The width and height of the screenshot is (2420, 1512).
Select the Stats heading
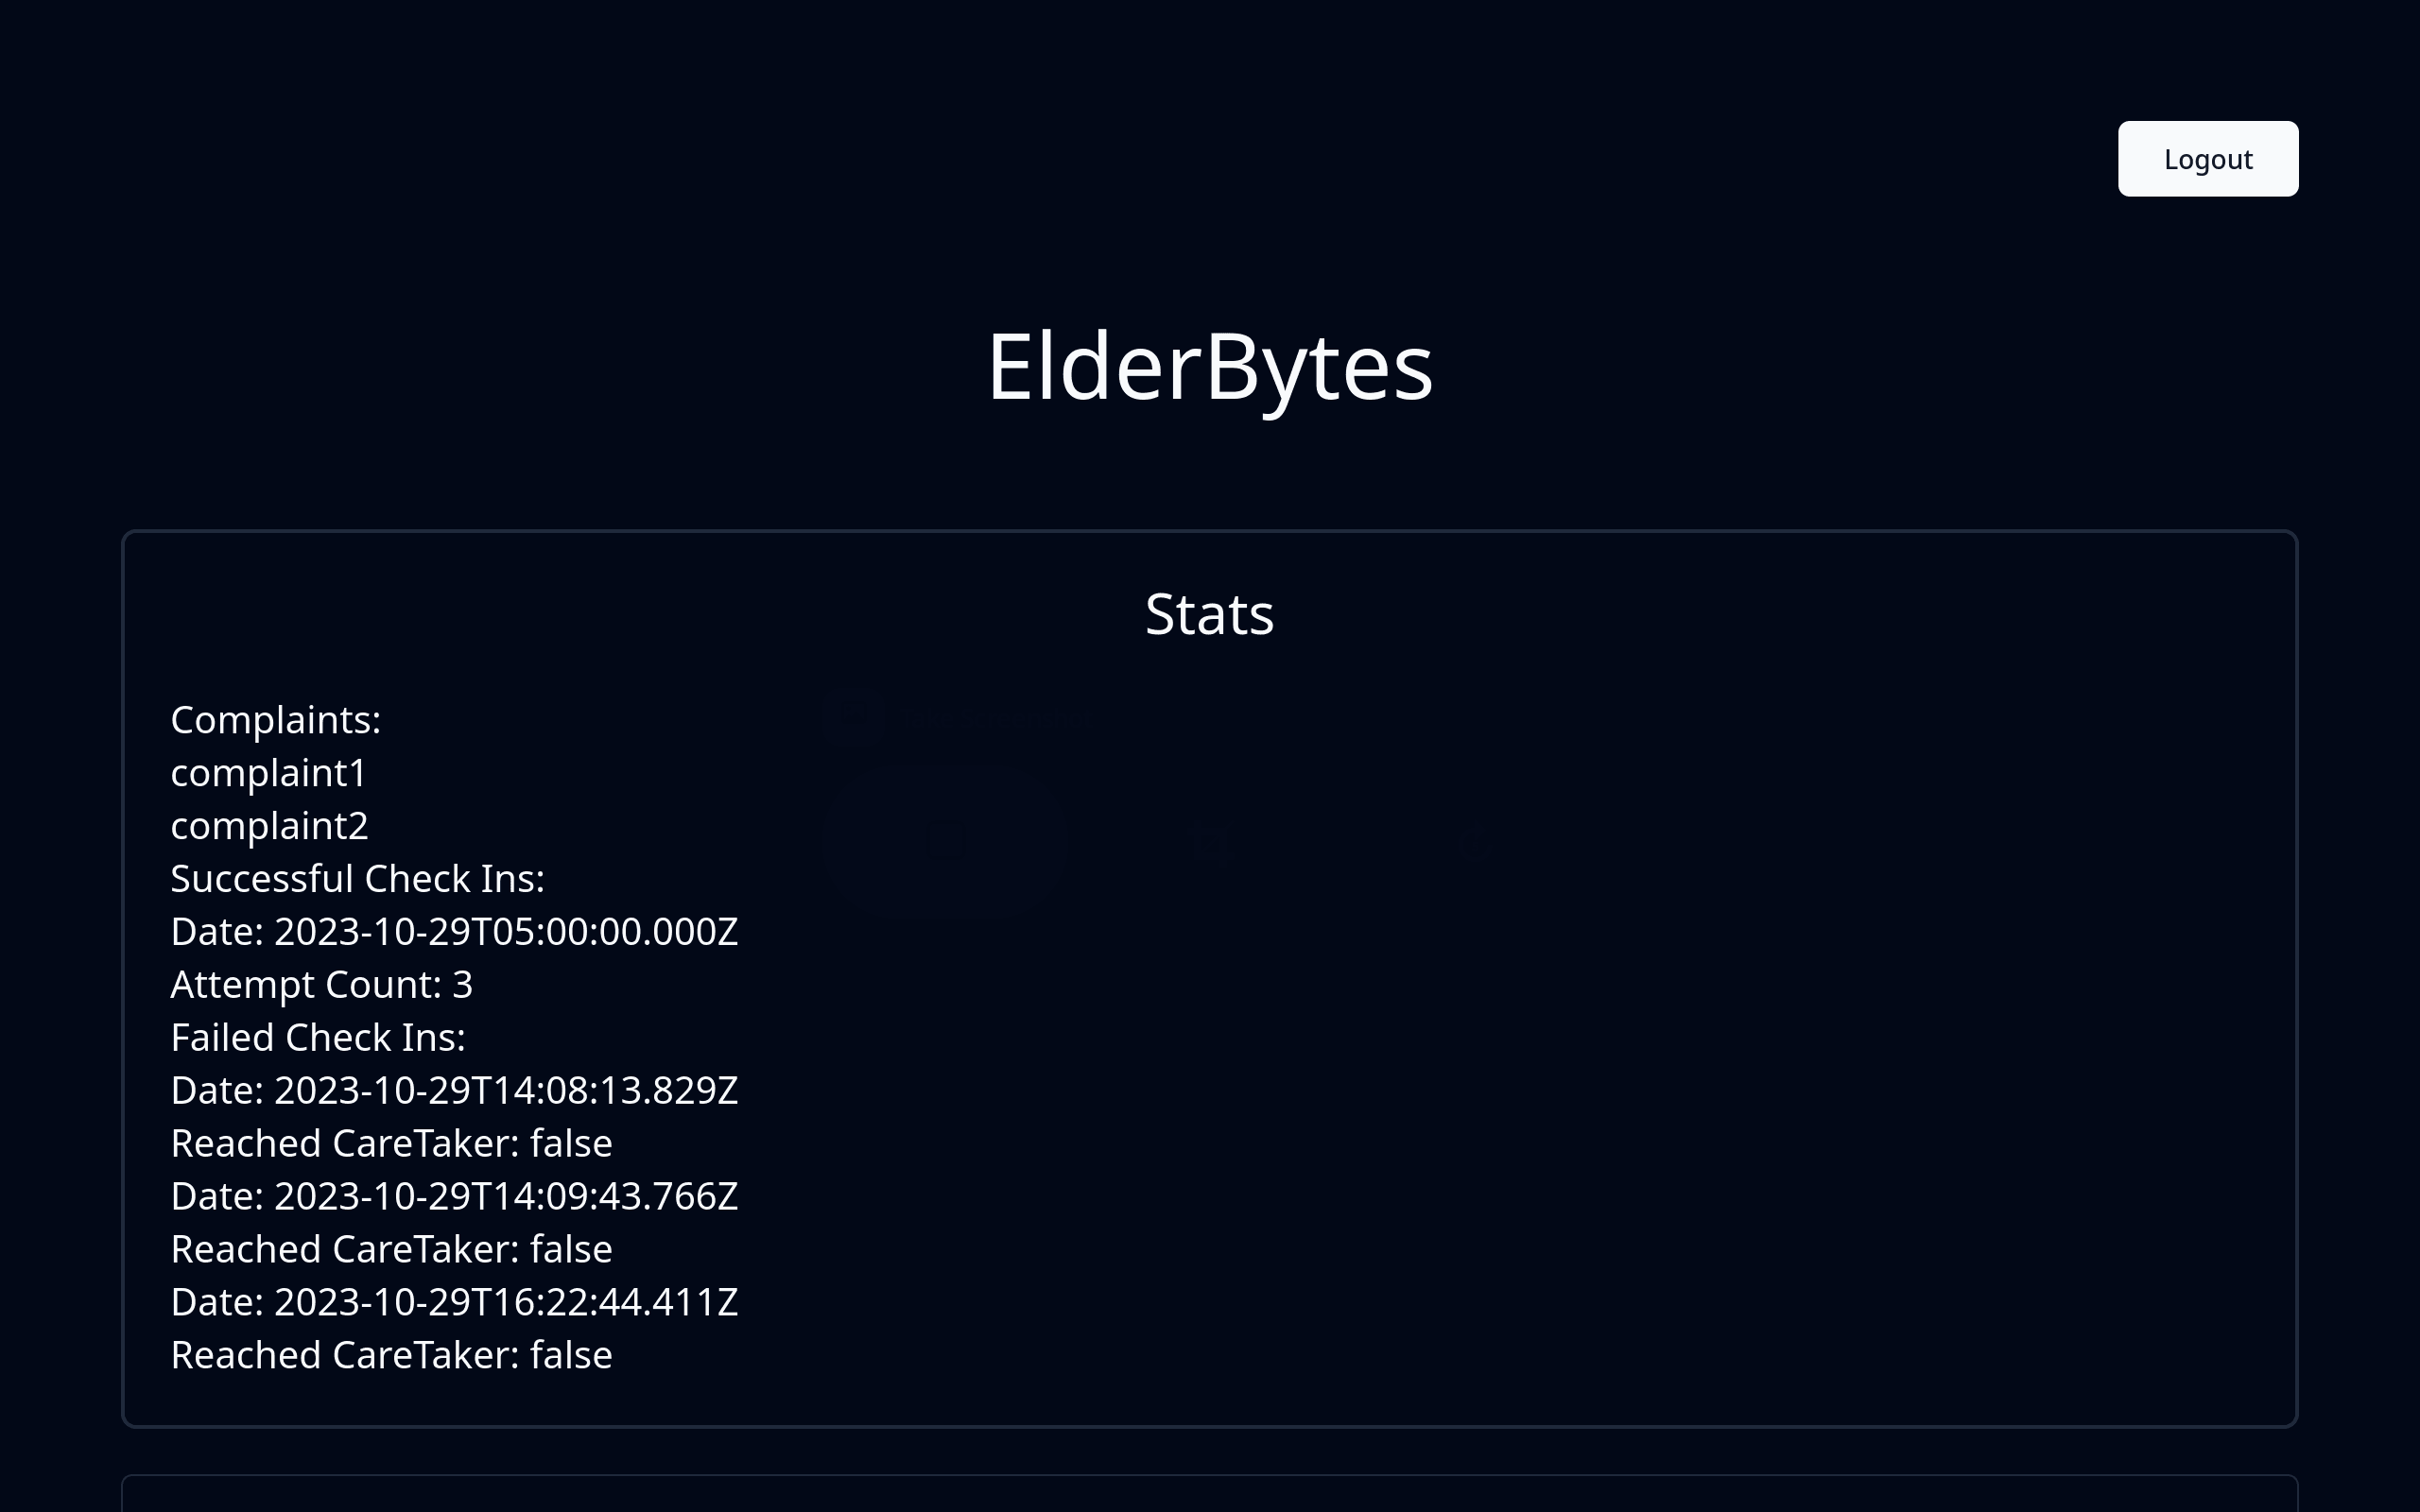(x=1209, y=614)
